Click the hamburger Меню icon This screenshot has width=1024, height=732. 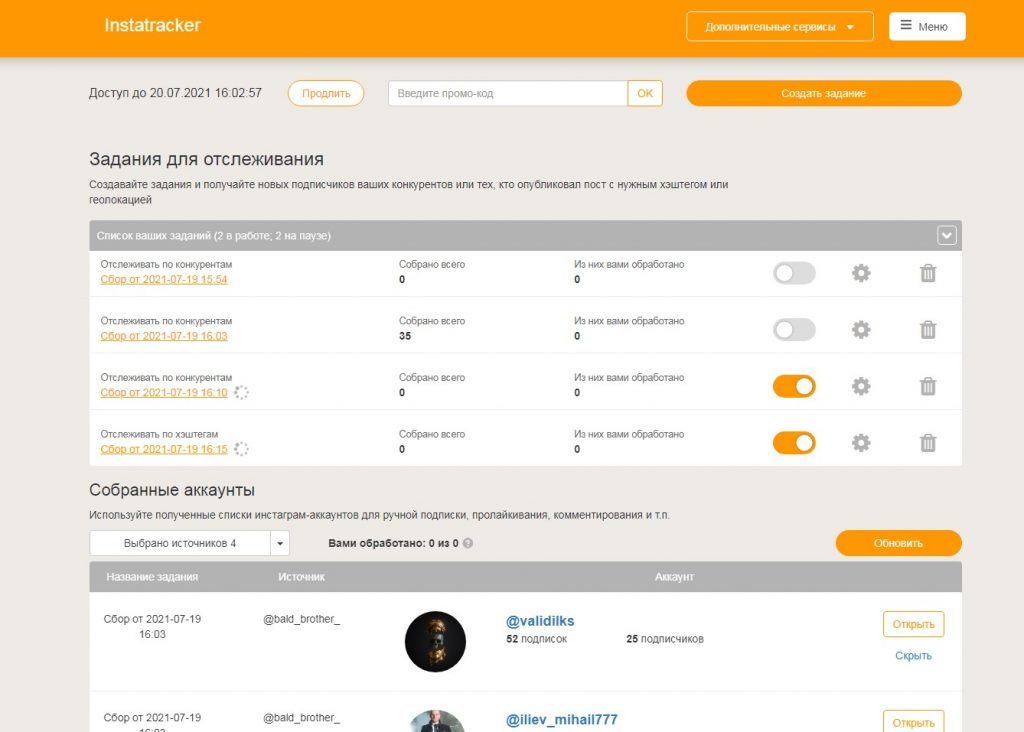(906, 25)
